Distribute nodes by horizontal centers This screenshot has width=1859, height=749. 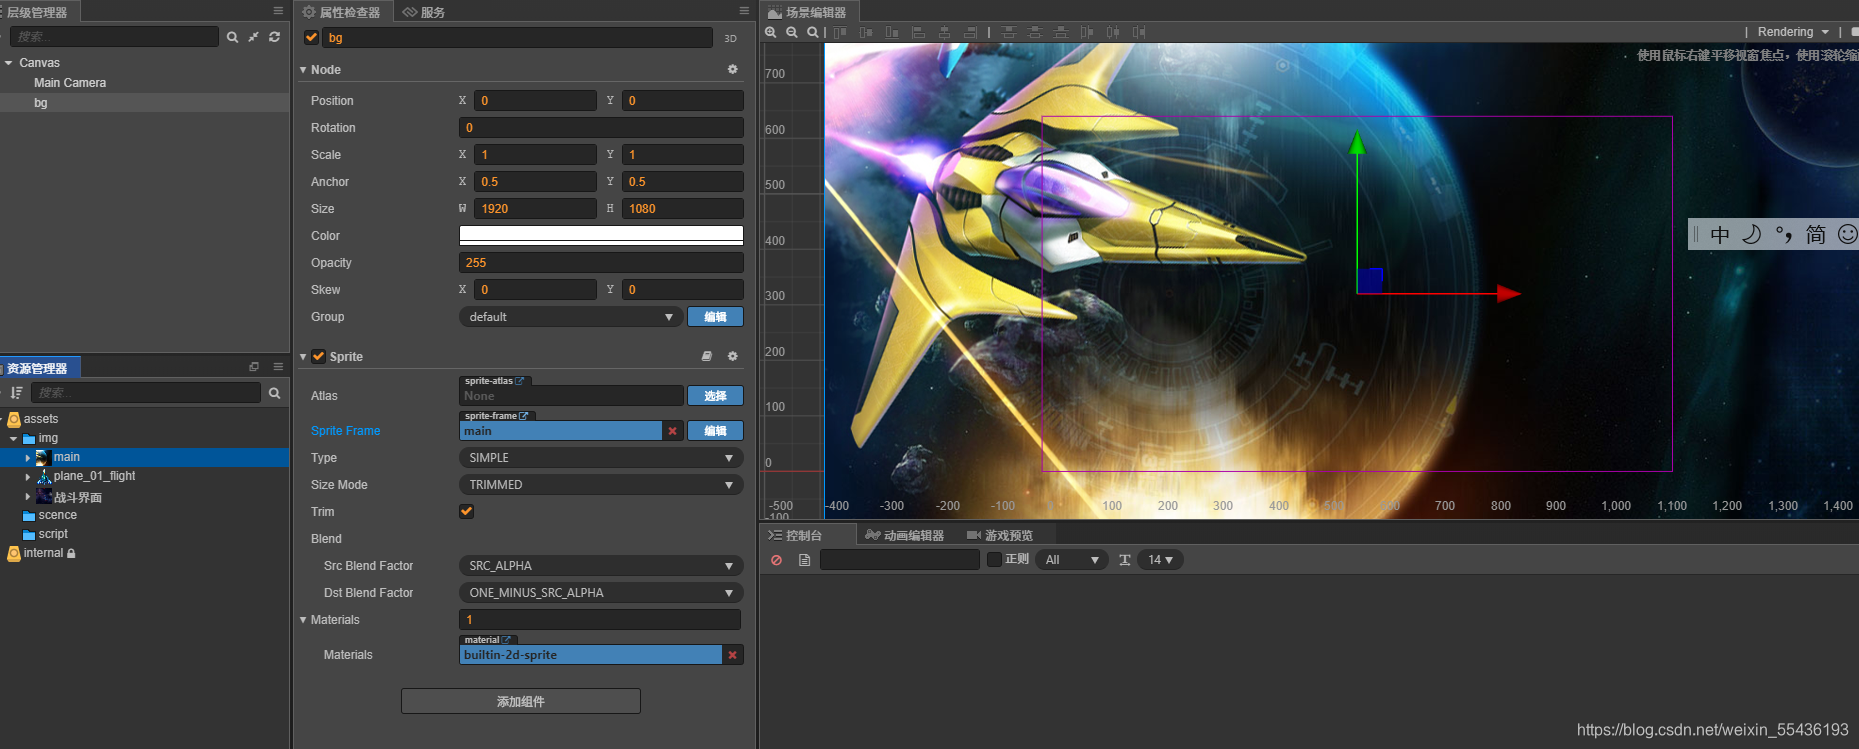[x=1113, y=32]
